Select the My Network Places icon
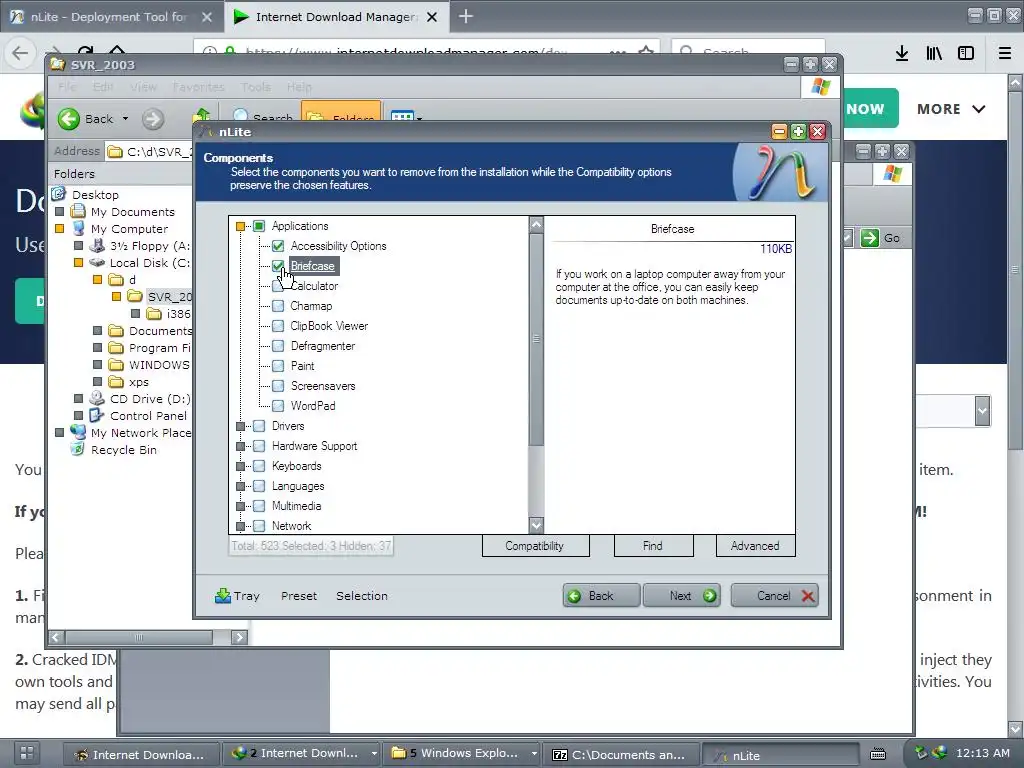 78,432
